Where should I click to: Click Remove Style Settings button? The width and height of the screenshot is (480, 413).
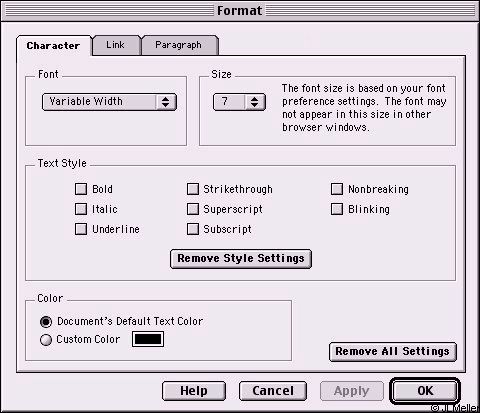[241, 259]
